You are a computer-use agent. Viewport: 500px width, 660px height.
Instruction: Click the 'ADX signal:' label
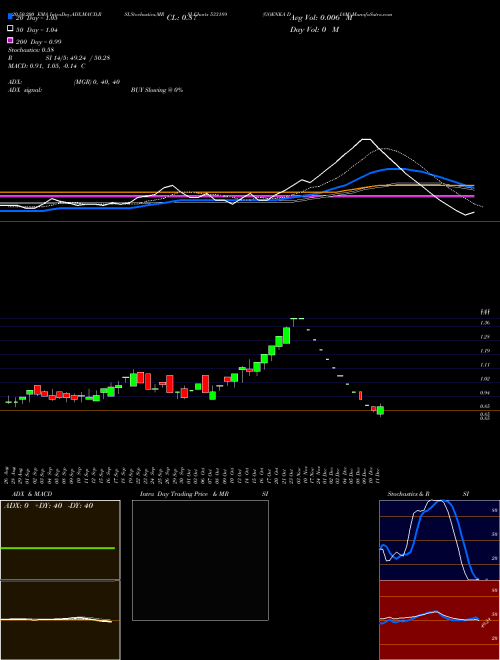pos(25,90)
